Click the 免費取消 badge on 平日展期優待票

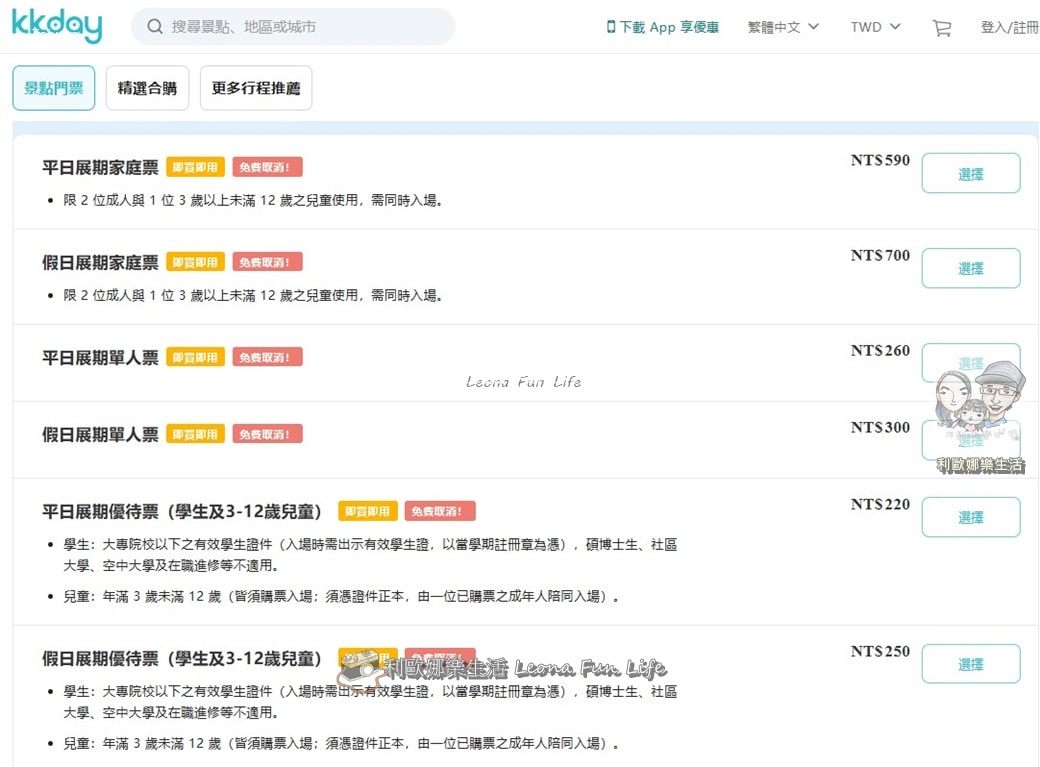click(x=440, y=511)
